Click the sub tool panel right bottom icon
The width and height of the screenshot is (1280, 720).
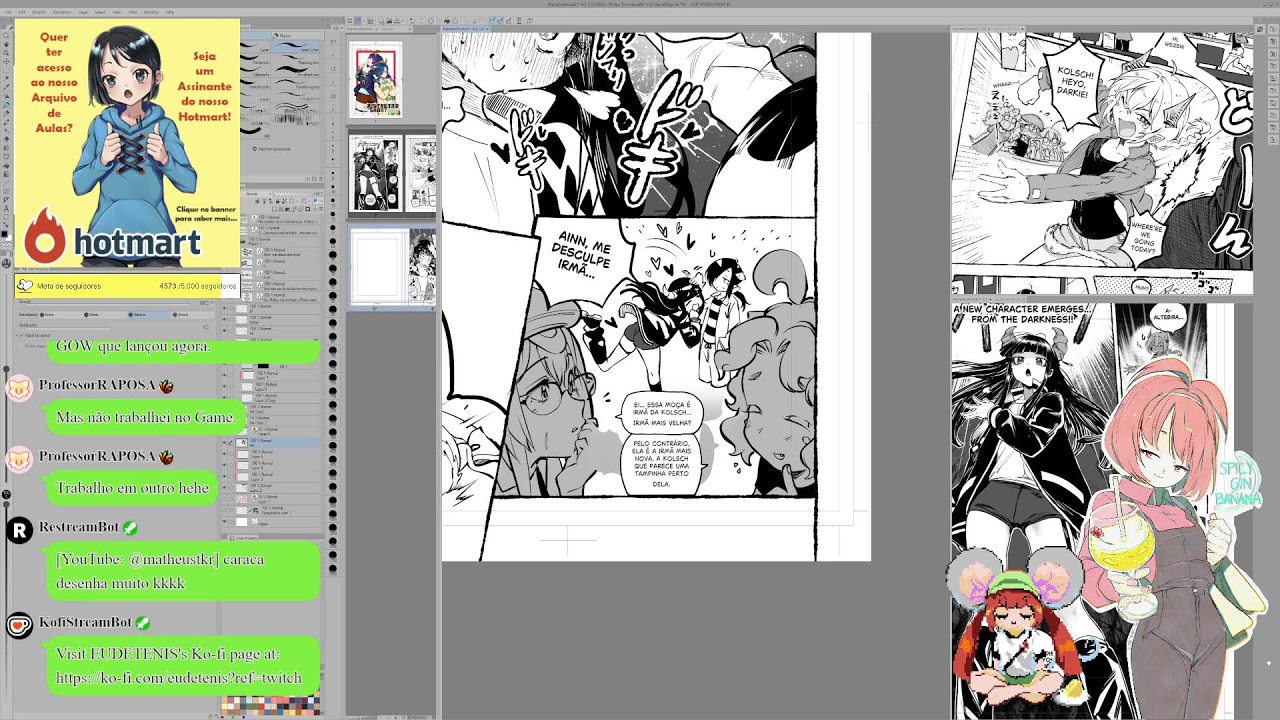(x=321, y=179)
